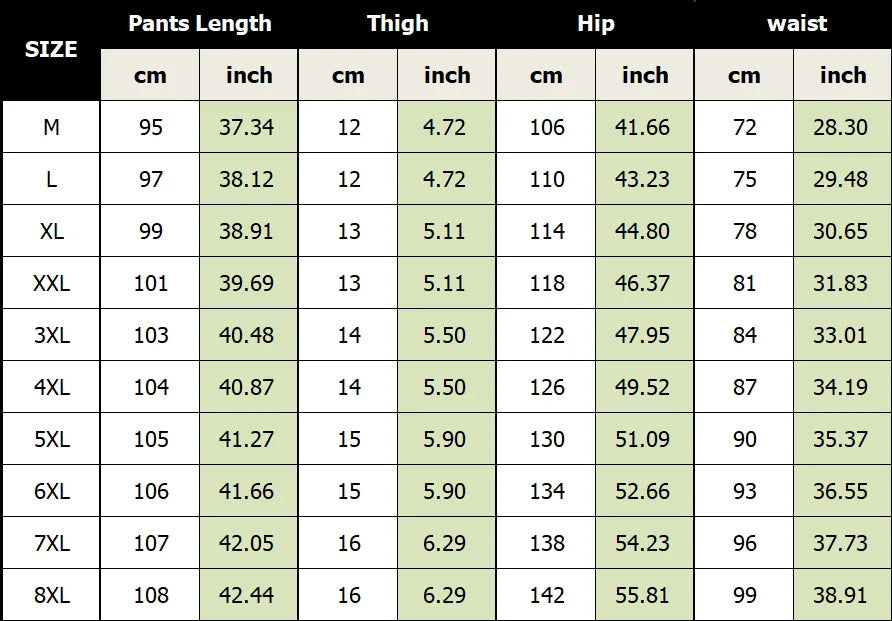The width and height of the screenshot is (892, 621).
Task: Click the waist column header
Action: pos(797,24)
